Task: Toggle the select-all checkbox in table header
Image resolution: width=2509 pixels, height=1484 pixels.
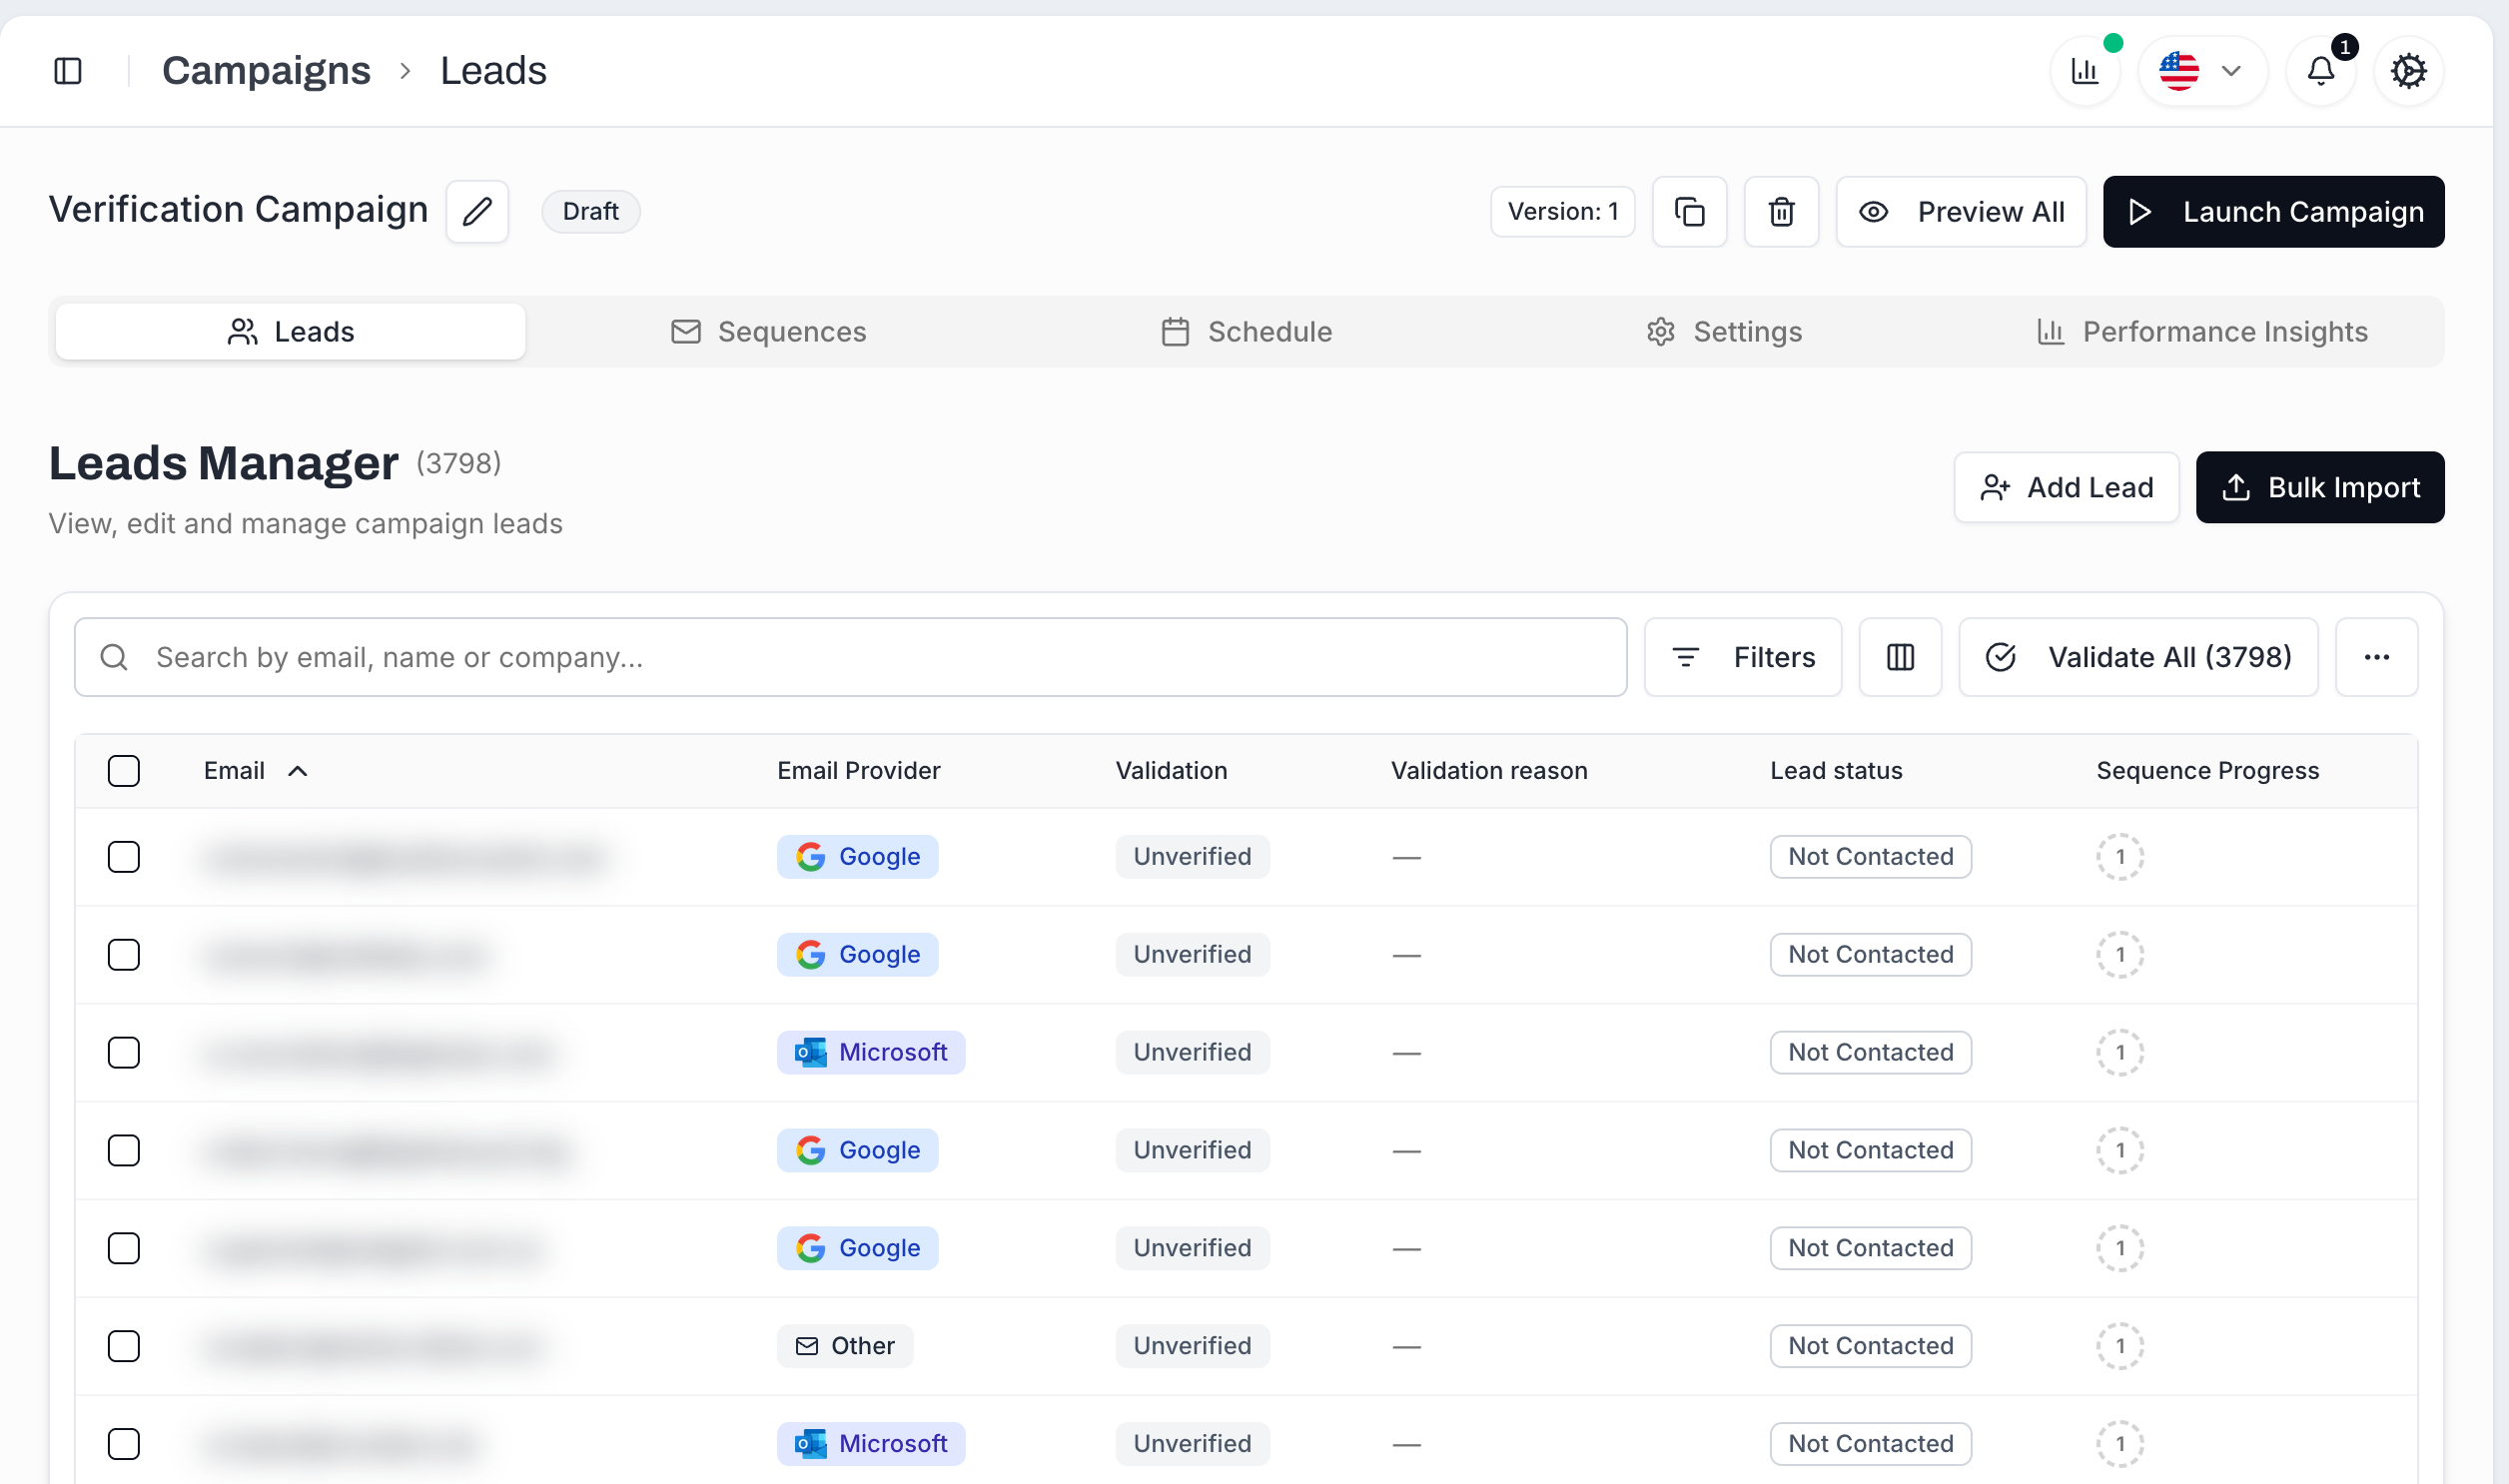Action: (x=124, y=771)
